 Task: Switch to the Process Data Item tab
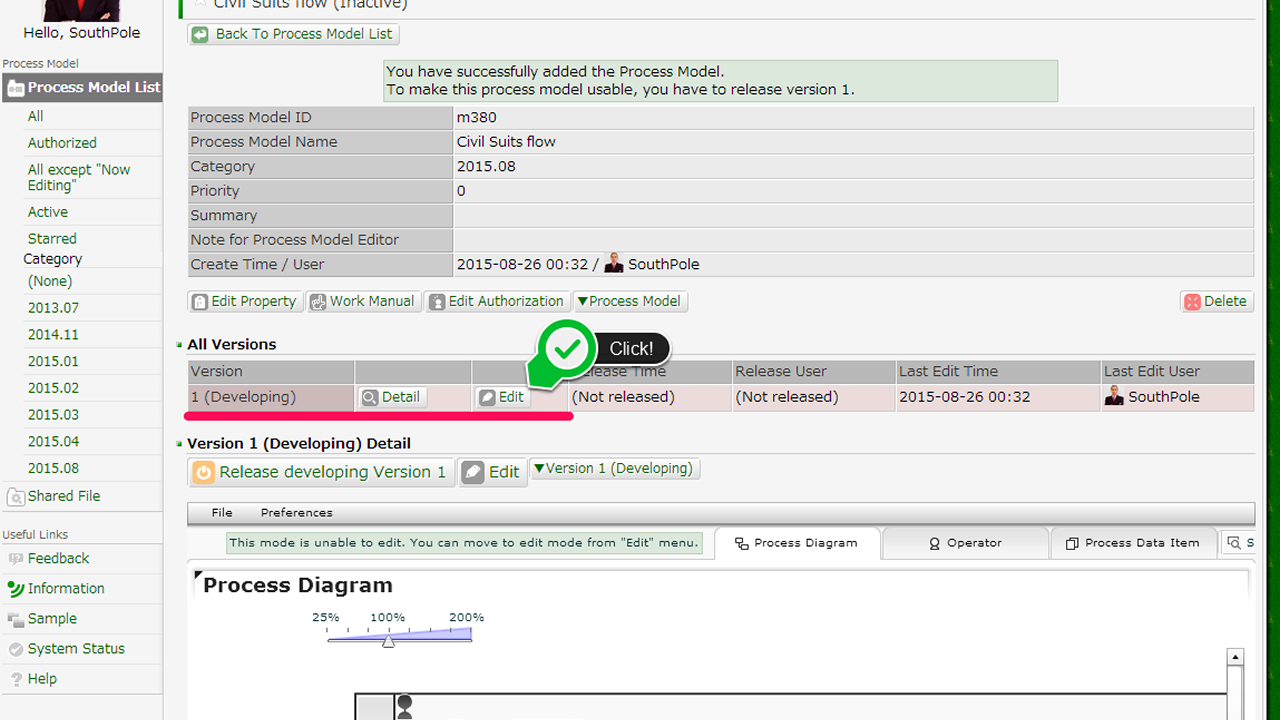pos(1132,543)
